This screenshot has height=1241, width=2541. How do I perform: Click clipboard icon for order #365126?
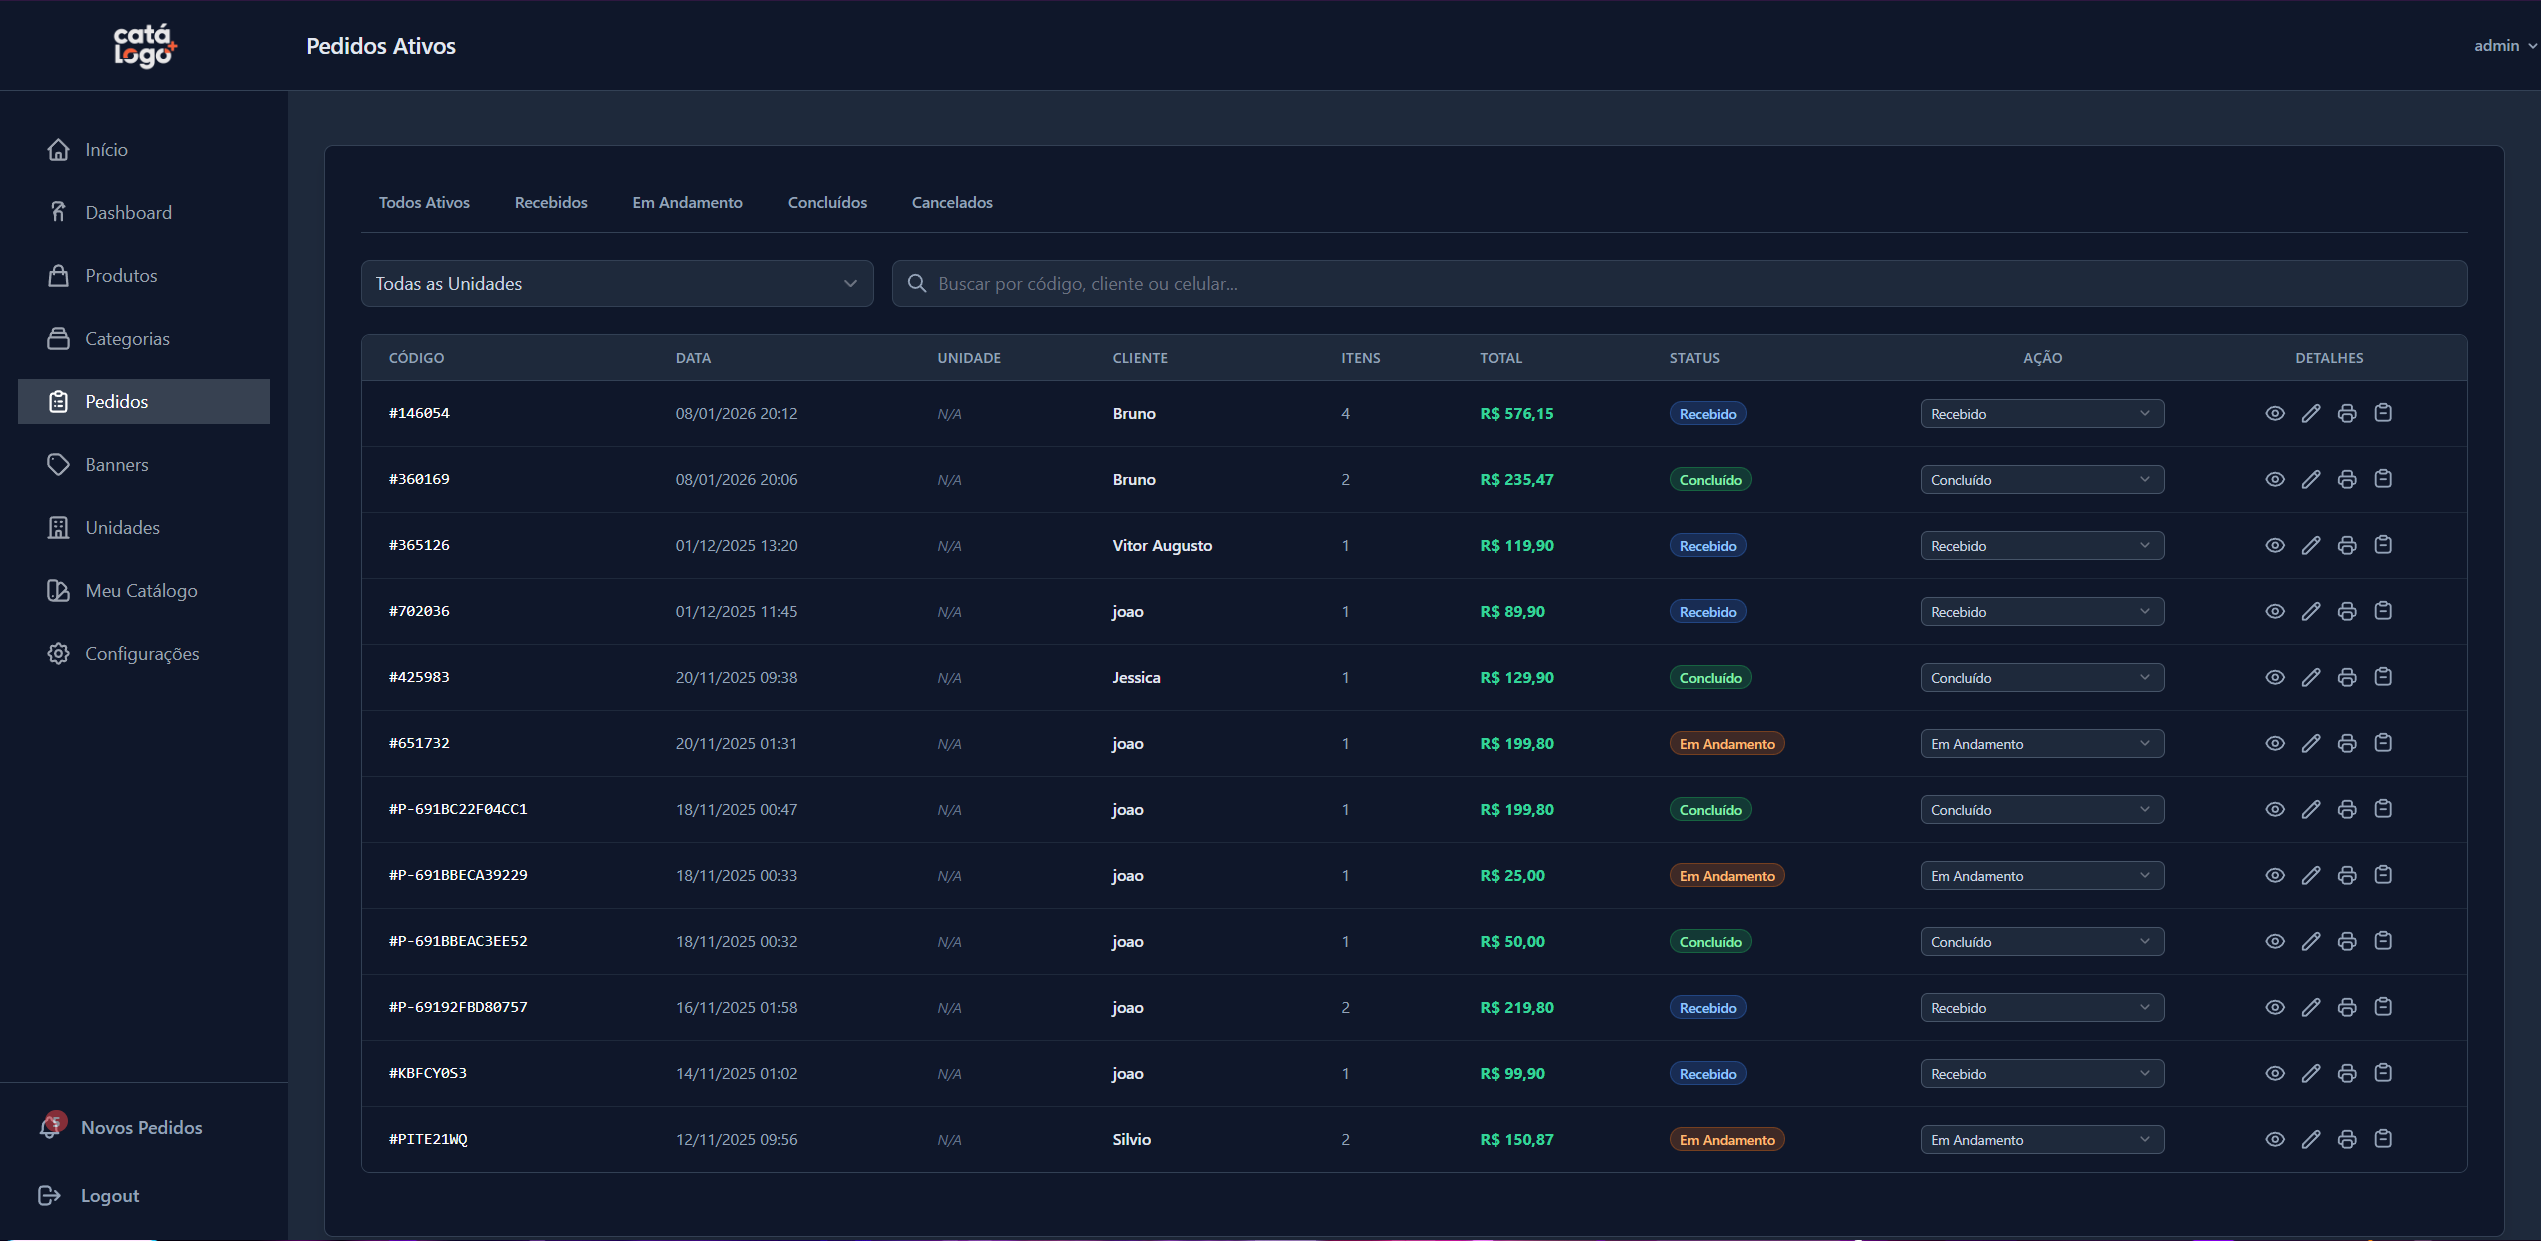click(x=2382, y=545)
